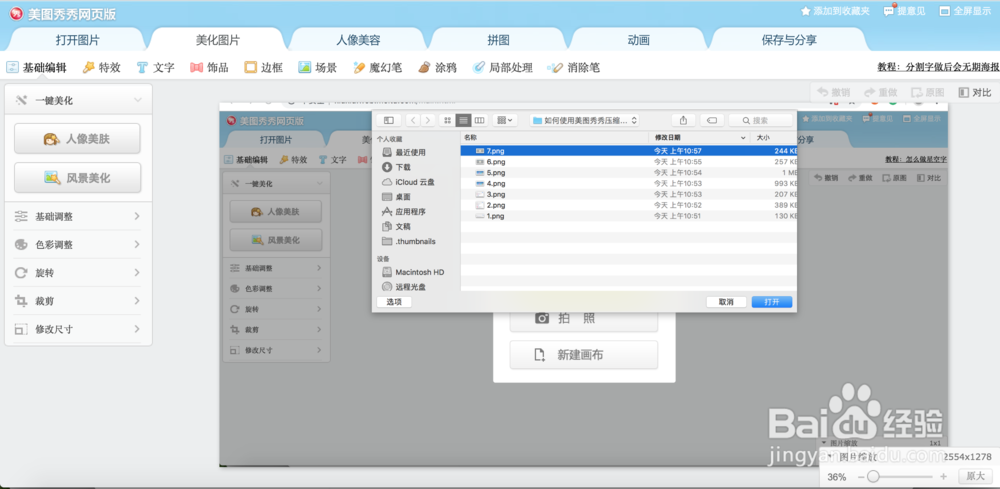Image resolution: width=1000 pixels, height=489 pixels.
Task: Click the large 风景美化 button in the main sidebar
Action: [x=77, y=178]
